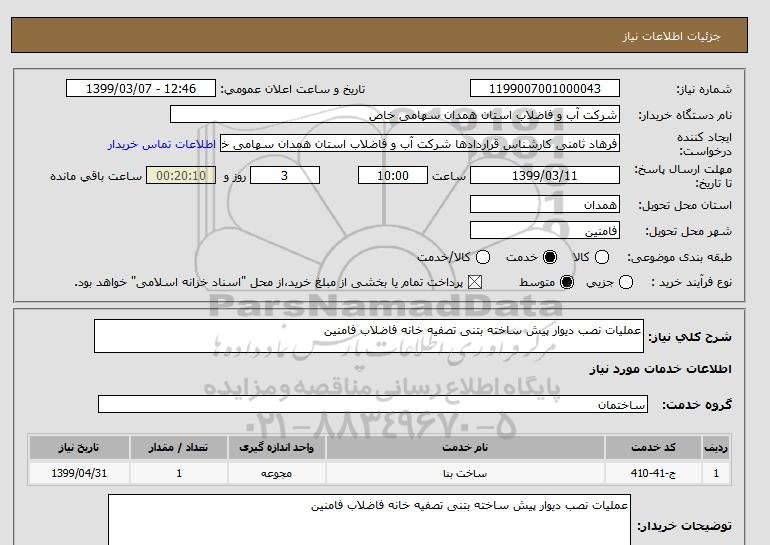Click column header تعداد / مقدار
This screenshot has width=770, height=545.
(179, 447)
